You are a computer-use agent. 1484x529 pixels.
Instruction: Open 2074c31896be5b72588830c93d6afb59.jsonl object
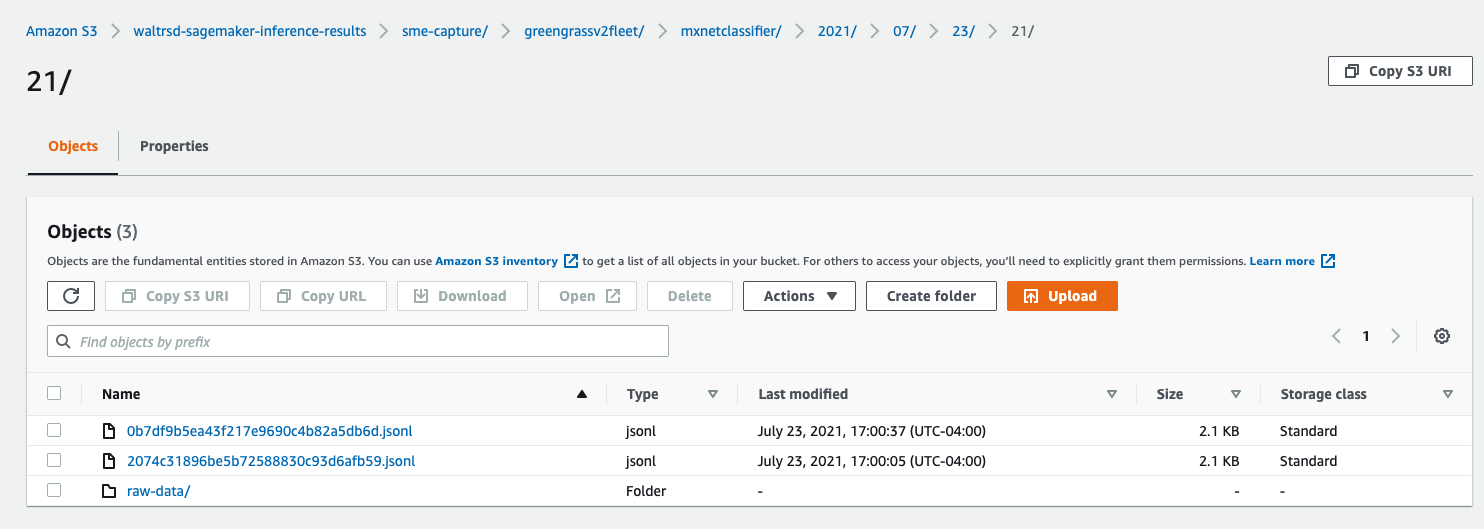pos(271,461)
